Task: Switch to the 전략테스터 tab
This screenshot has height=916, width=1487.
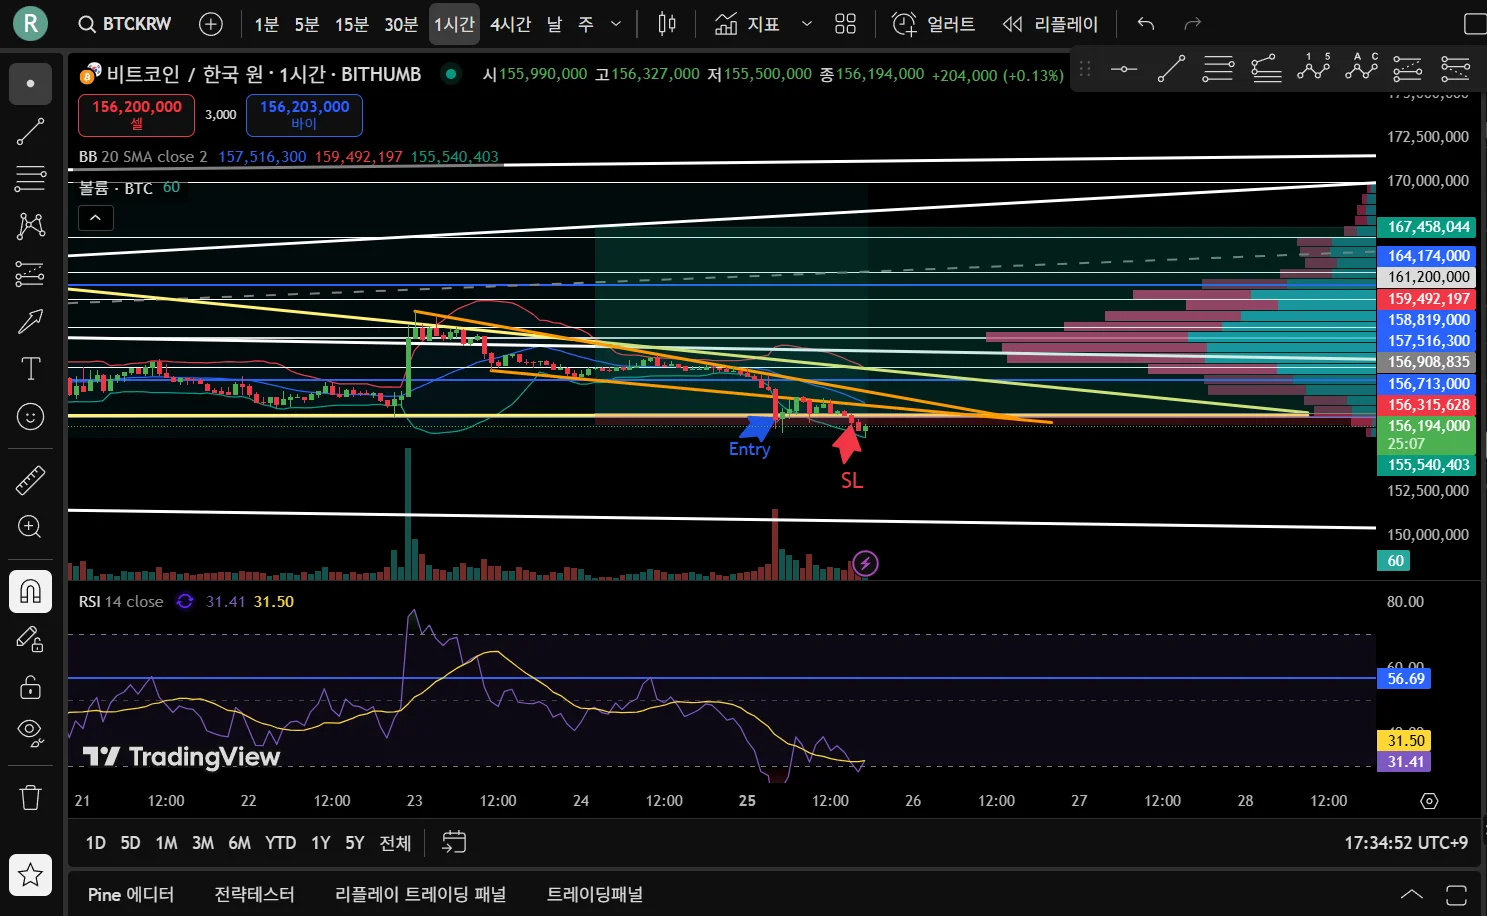Action: (254, 894)
